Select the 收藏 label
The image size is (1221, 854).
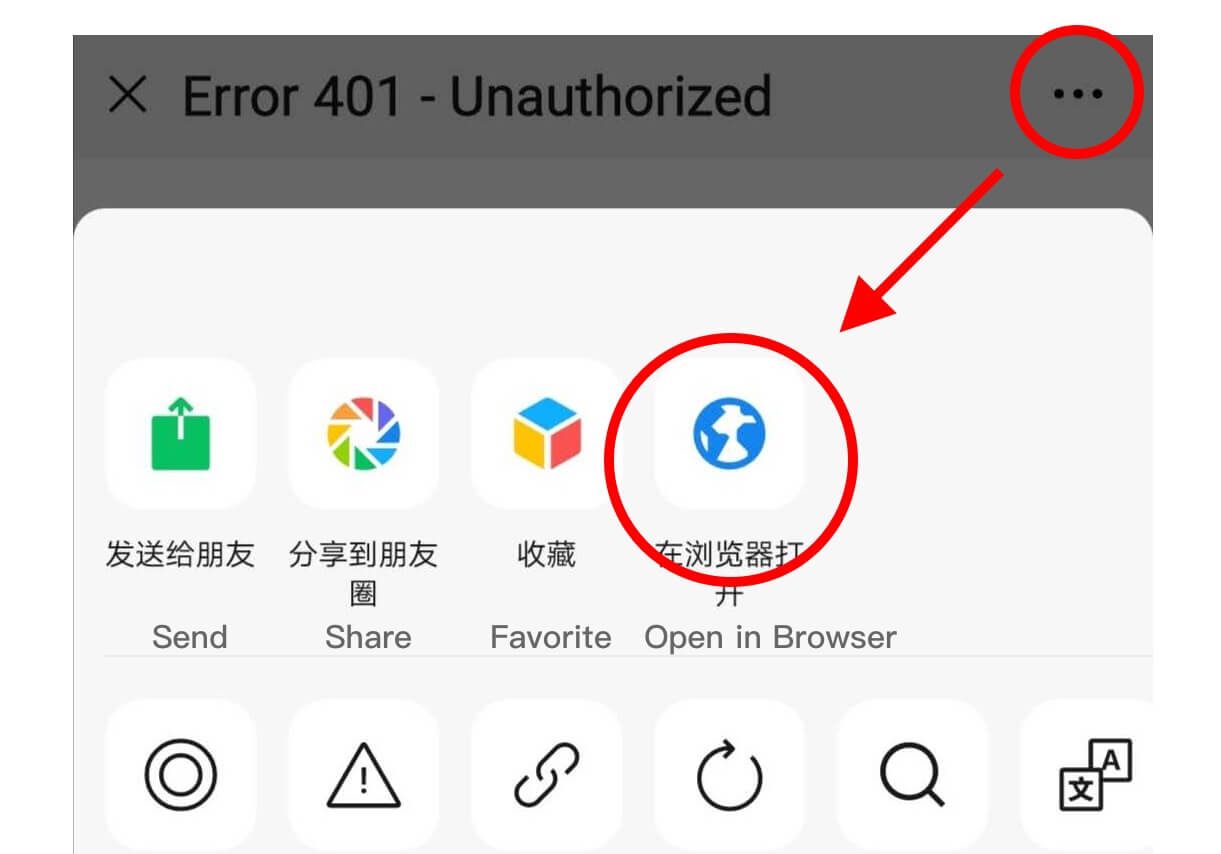point(546,554)
